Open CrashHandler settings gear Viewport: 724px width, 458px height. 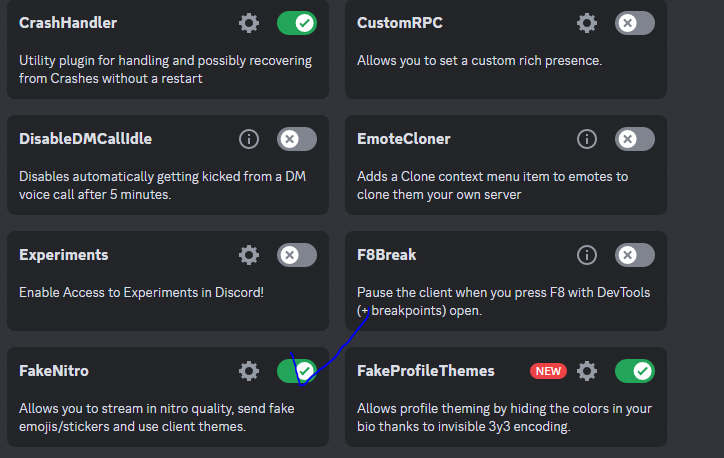click(249, 22)
